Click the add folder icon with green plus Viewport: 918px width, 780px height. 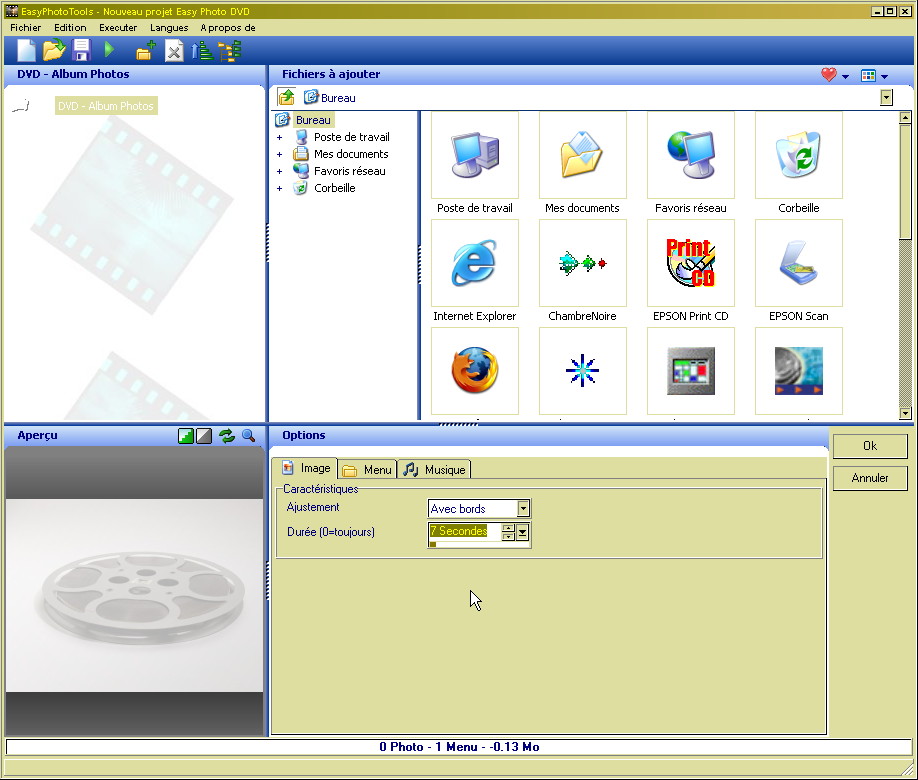[145, 51]
